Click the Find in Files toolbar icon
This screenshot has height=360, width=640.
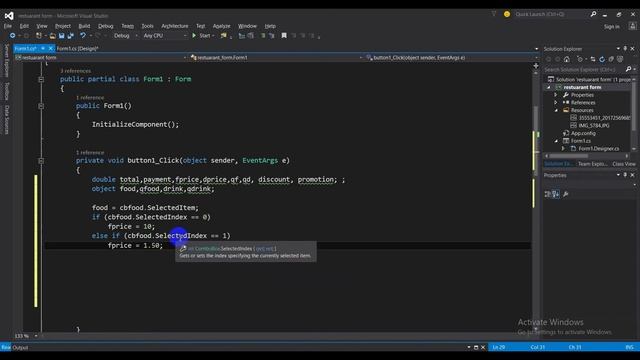[223, 36]
